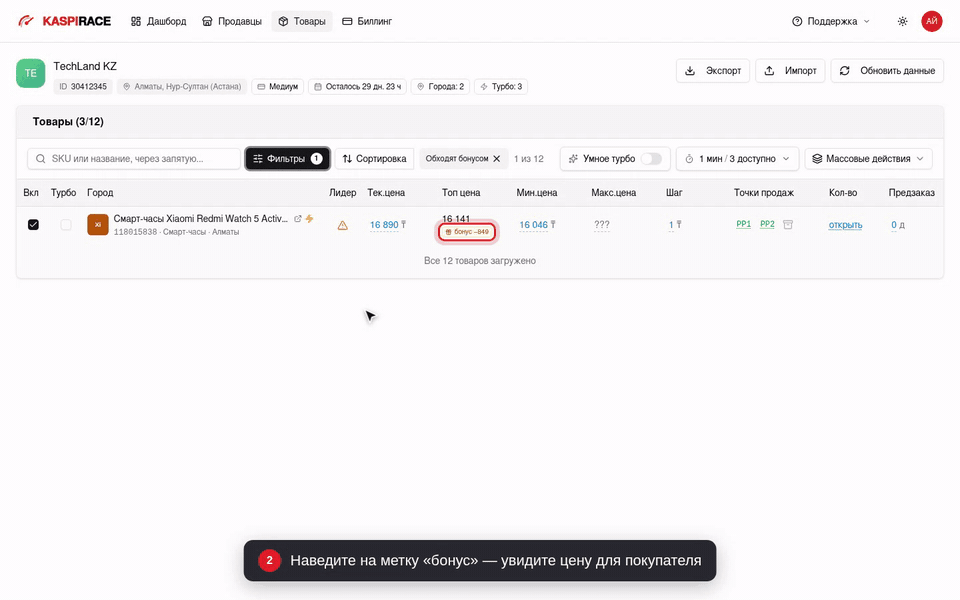Click the warning triangle in the Лидер column
The height and width of the screenshot is (600, 960).
[342, 225]
